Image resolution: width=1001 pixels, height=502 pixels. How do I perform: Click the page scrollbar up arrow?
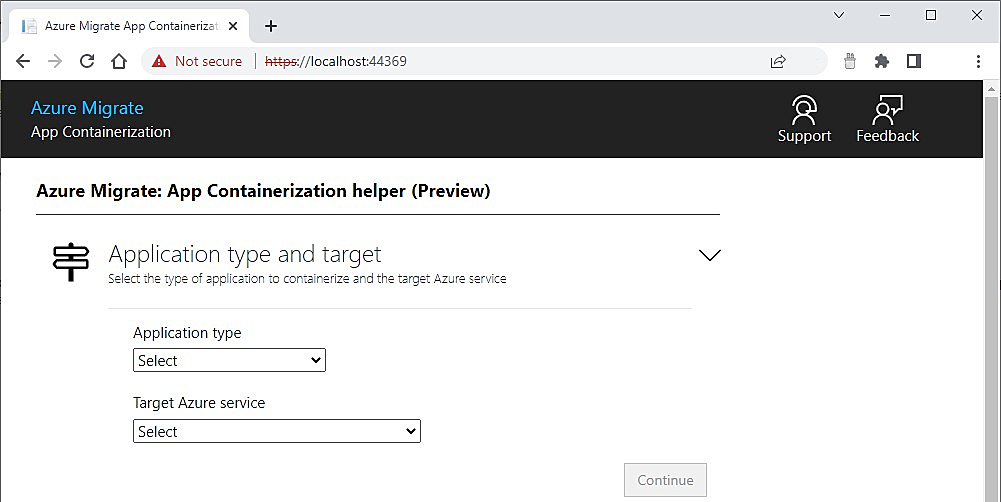coord(991,88)
